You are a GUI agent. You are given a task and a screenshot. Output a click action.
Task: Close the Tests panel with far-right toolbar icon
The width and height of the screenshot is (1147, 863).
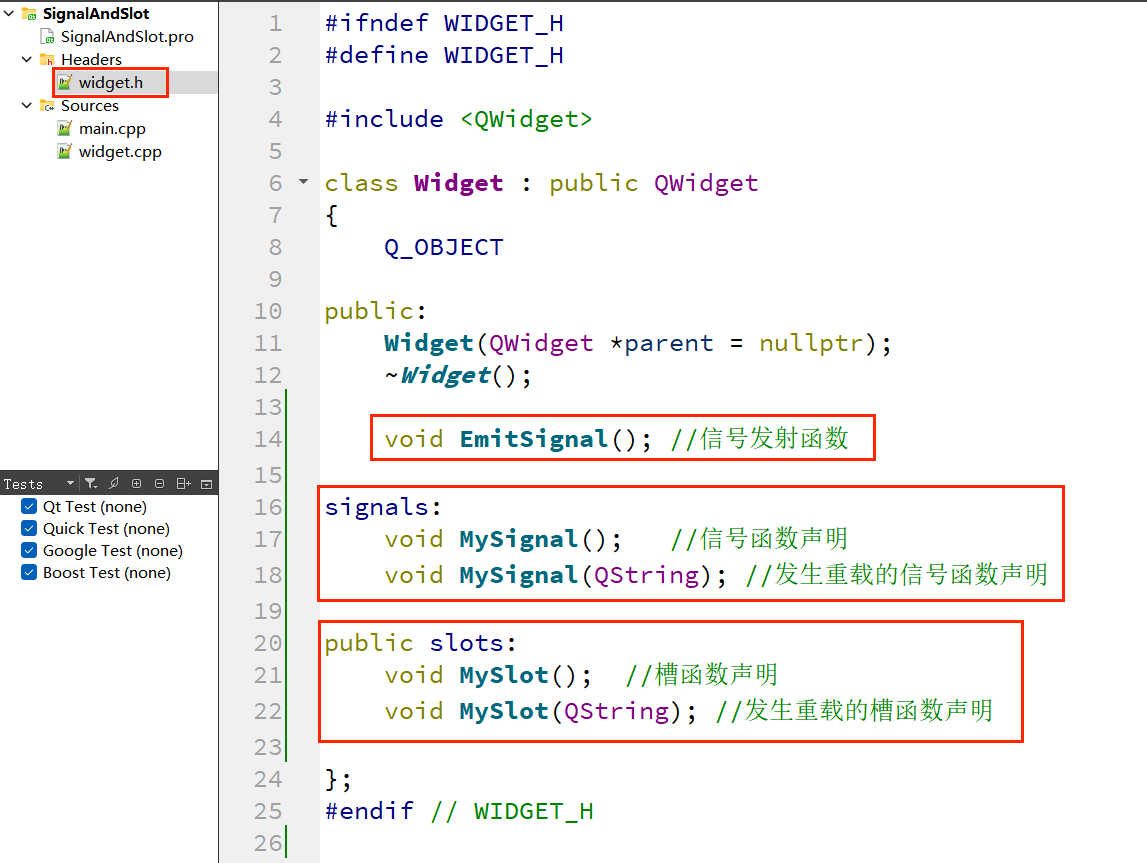(206, 483)
